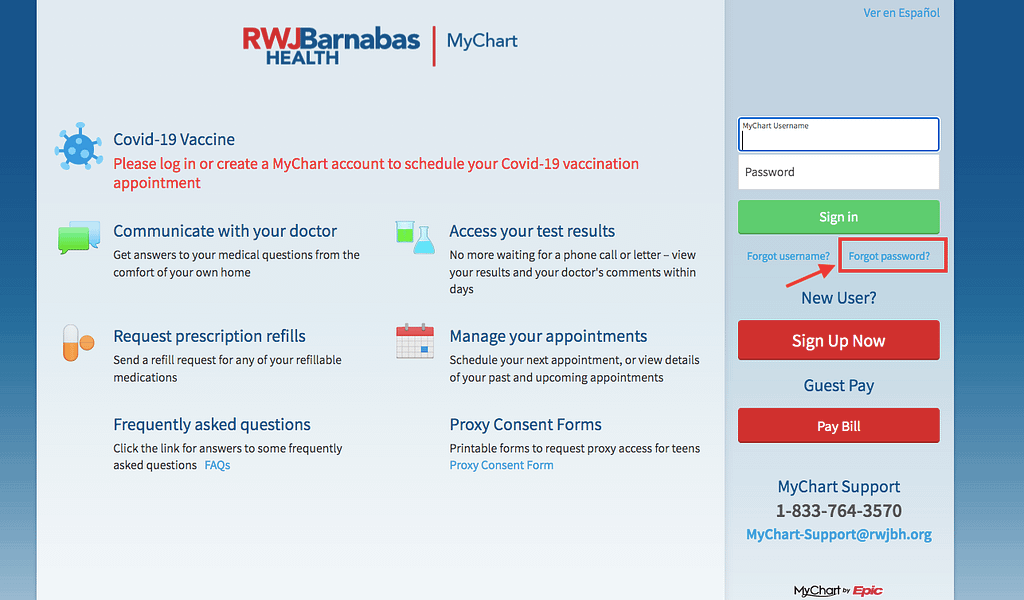The width and height of the screenshot is (1024, 600).
Task: Focus the MyChart Username field
Action: click(839, 134)
